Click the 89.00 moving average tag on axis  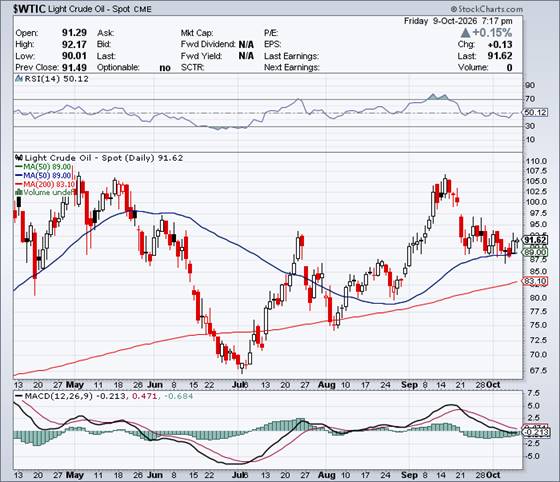(535, 252)
